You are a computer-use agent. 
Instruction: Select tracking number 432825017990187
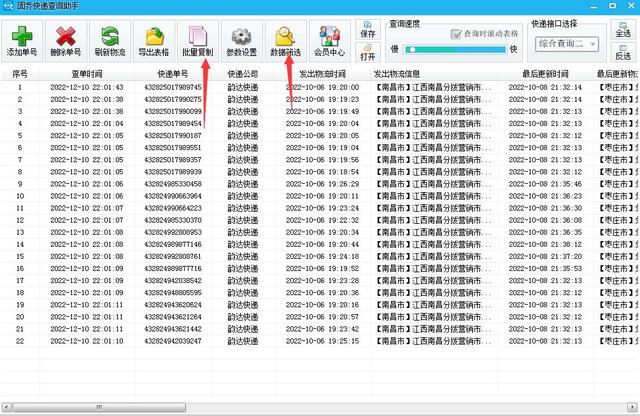click(x=173, y=136)
